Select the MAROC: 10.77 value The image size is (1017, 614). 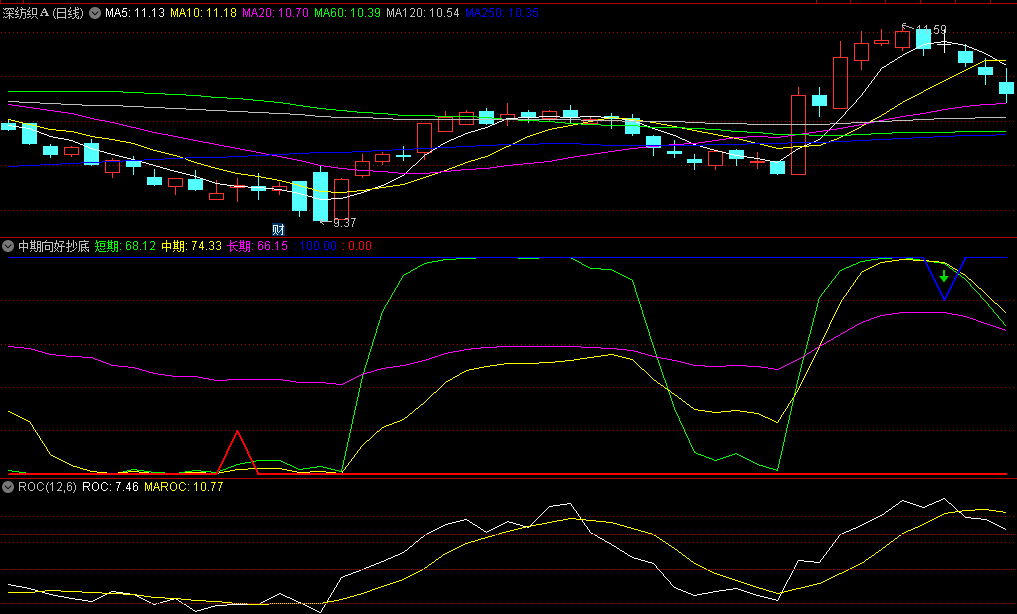tap(184, 486)
